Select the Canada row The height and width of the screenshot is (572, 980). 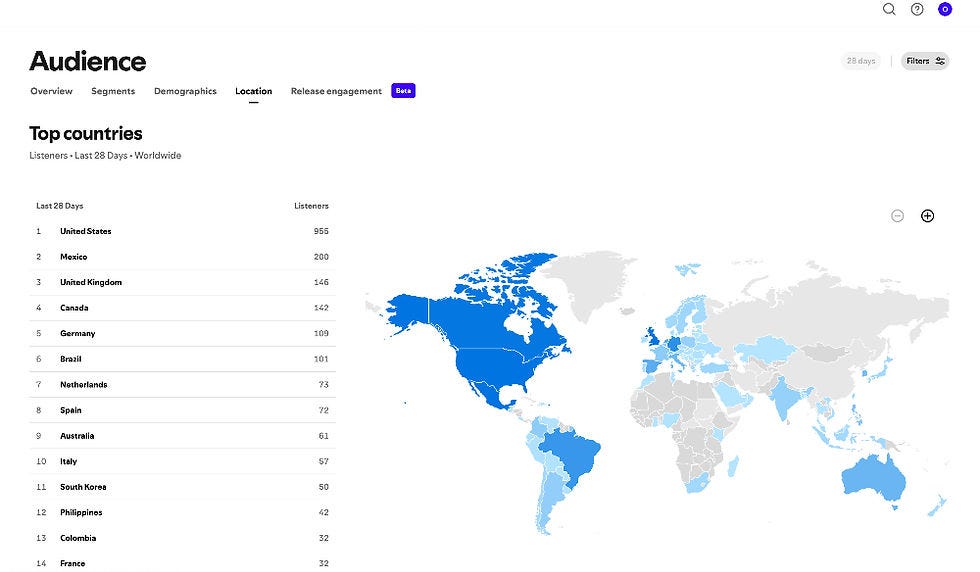[x=182, y=308]
